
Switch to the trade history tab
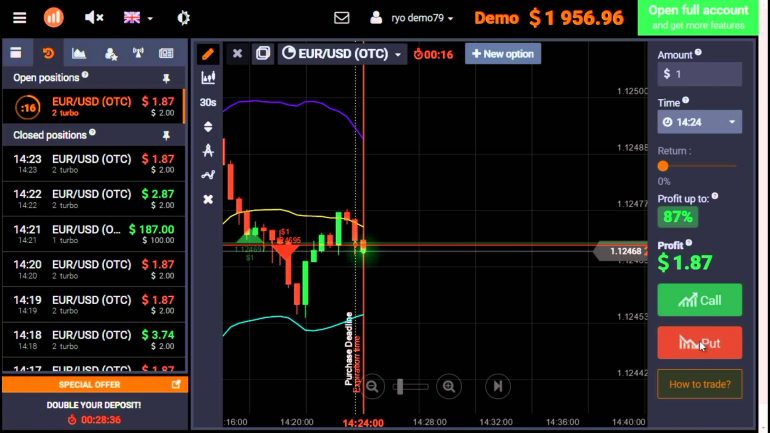pos(46,53)
